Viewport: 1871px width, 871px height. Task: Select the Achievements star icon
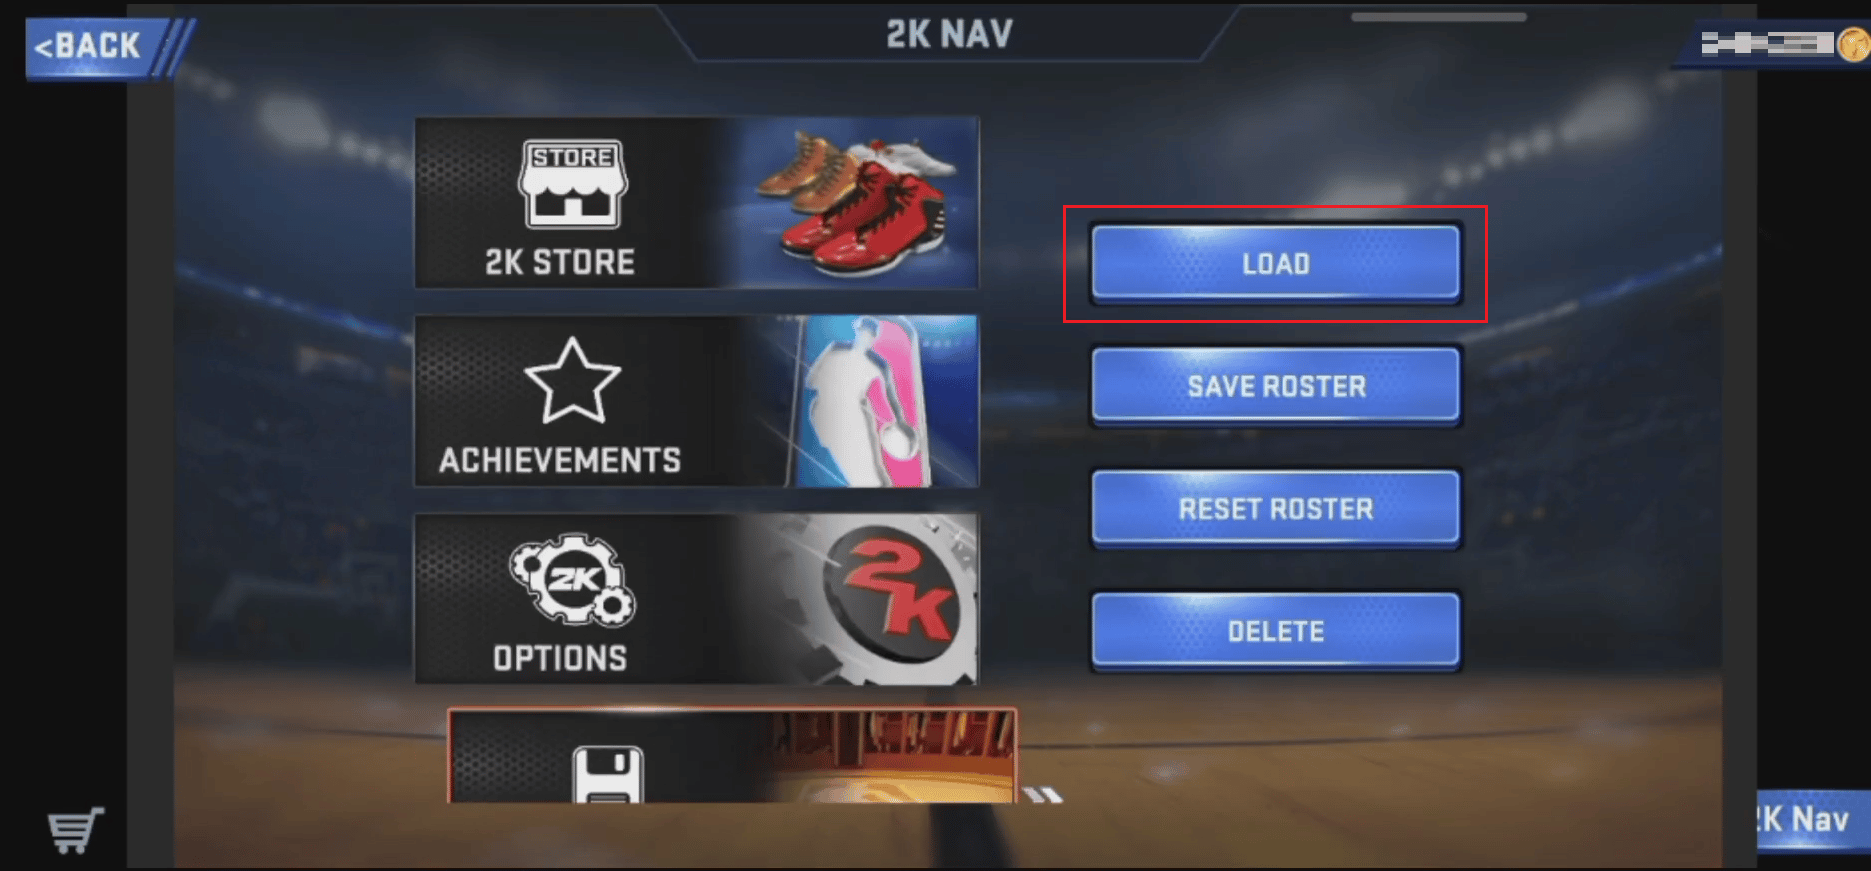coord(572,381)
